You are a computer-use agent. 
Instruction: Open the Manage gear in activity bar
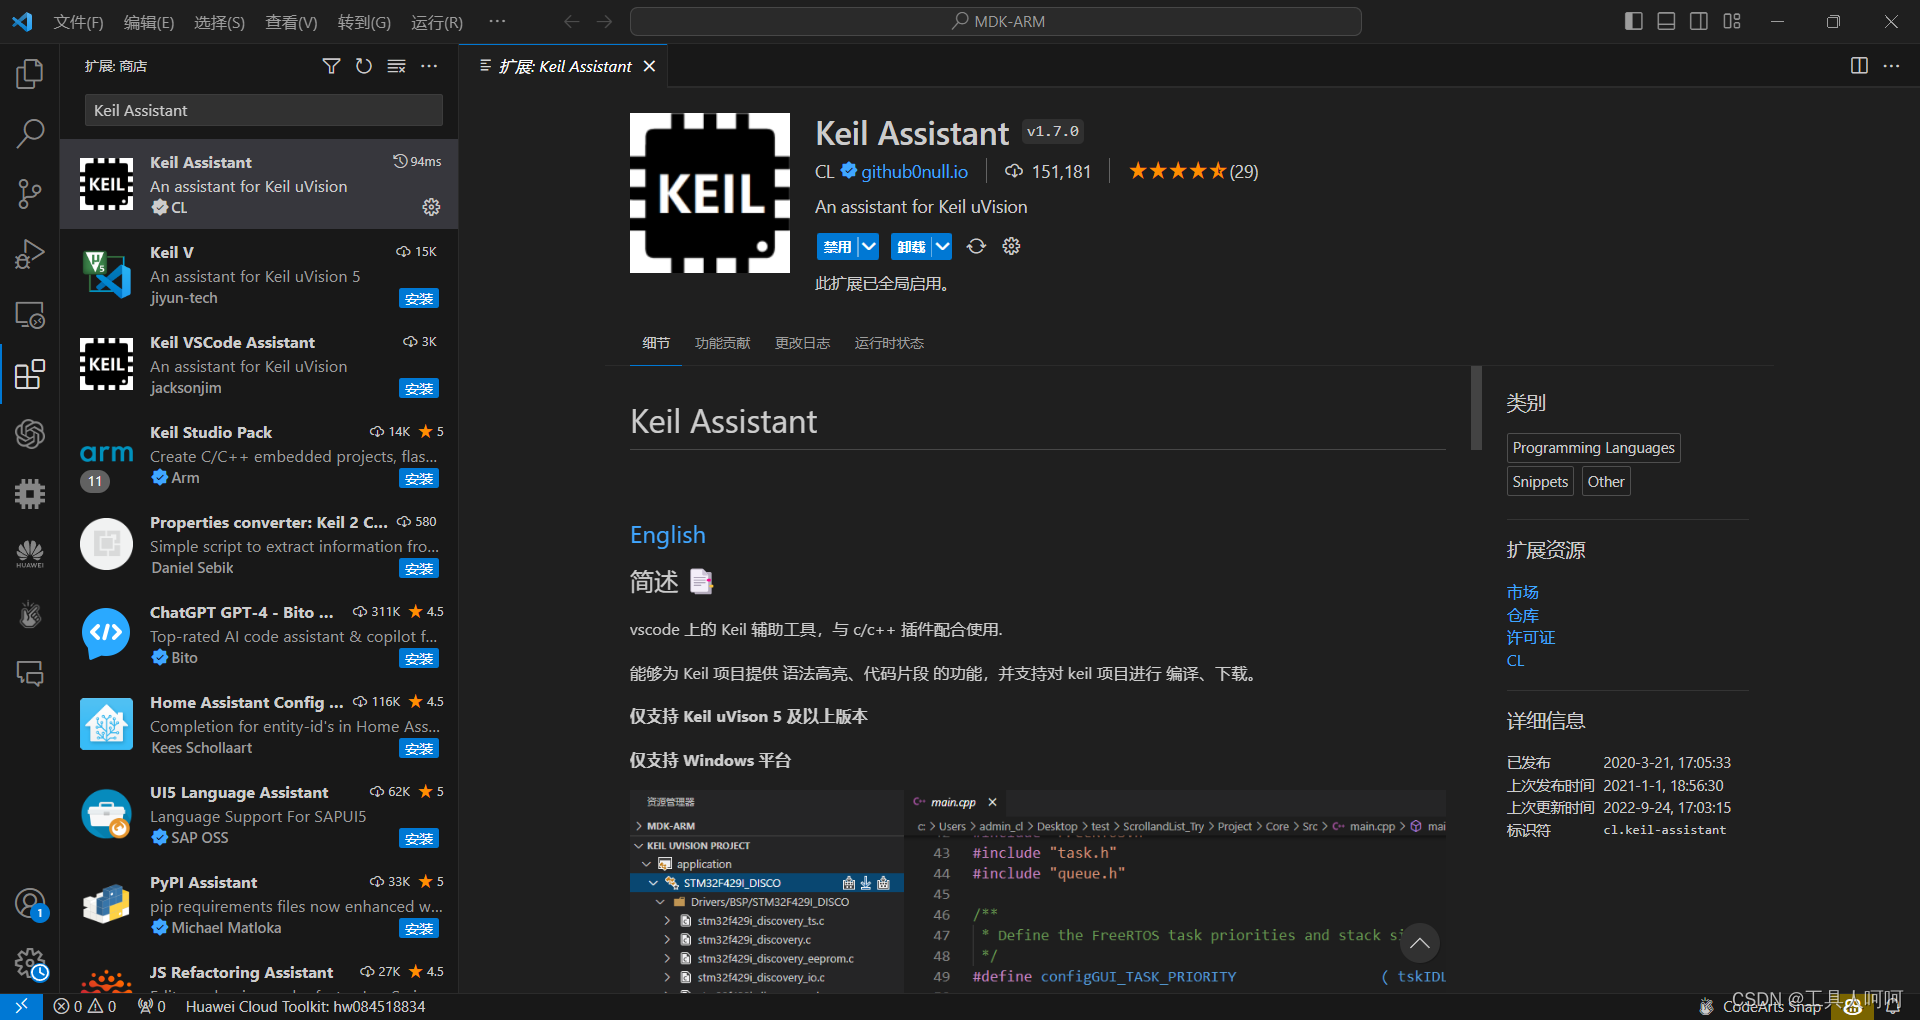click(x=30, y=964)
